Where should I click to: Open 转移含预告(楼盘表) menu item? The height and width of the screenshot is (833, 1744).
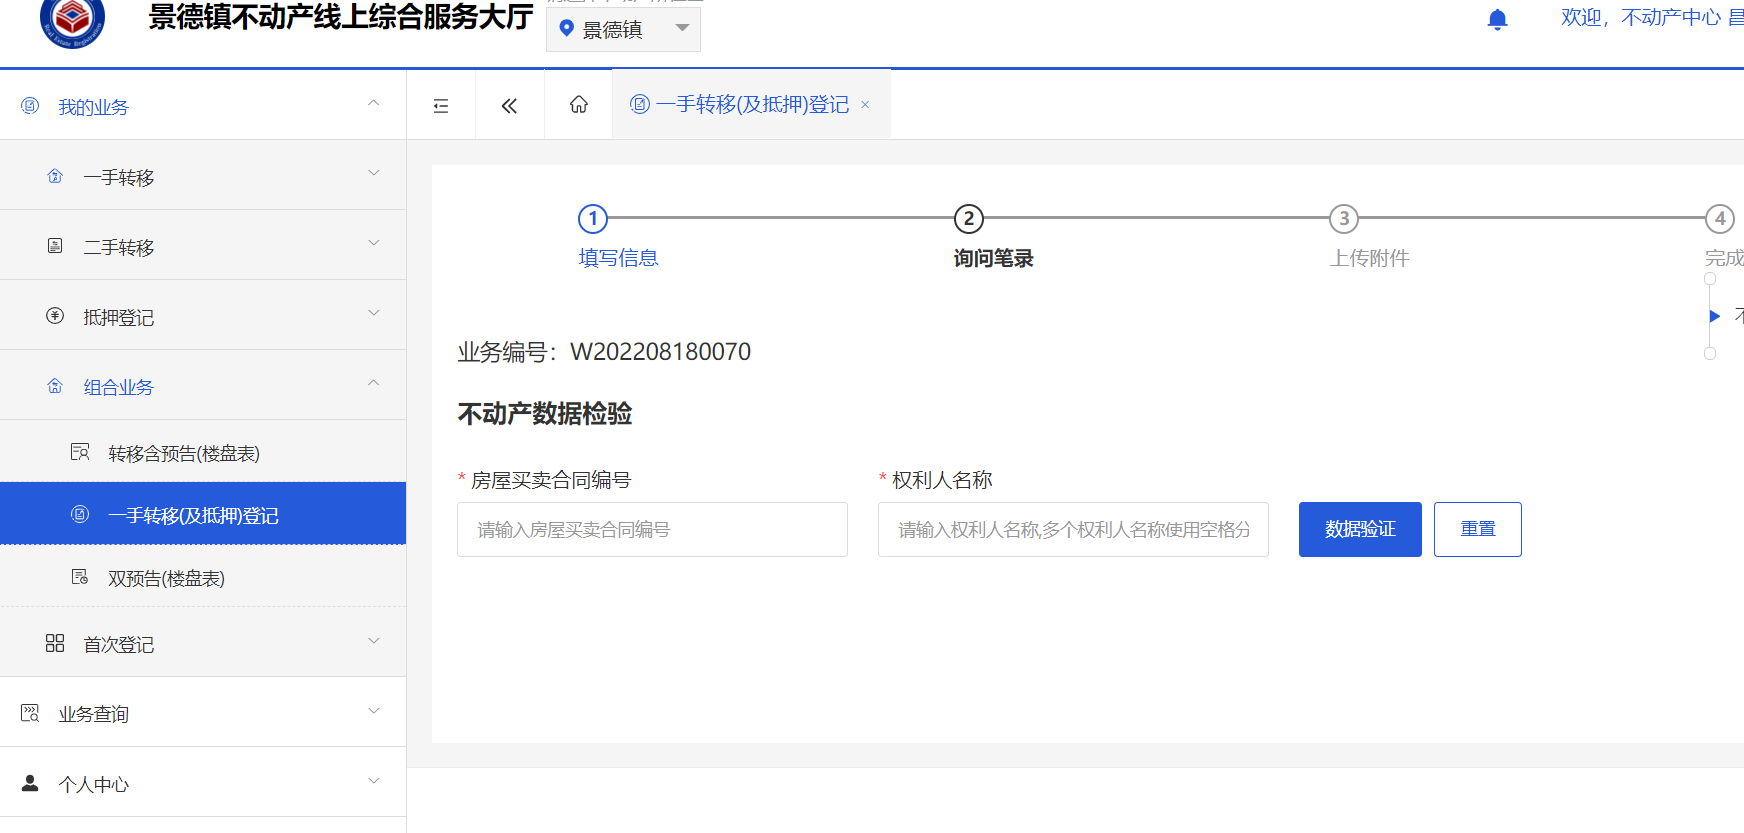tap(184, 453)
